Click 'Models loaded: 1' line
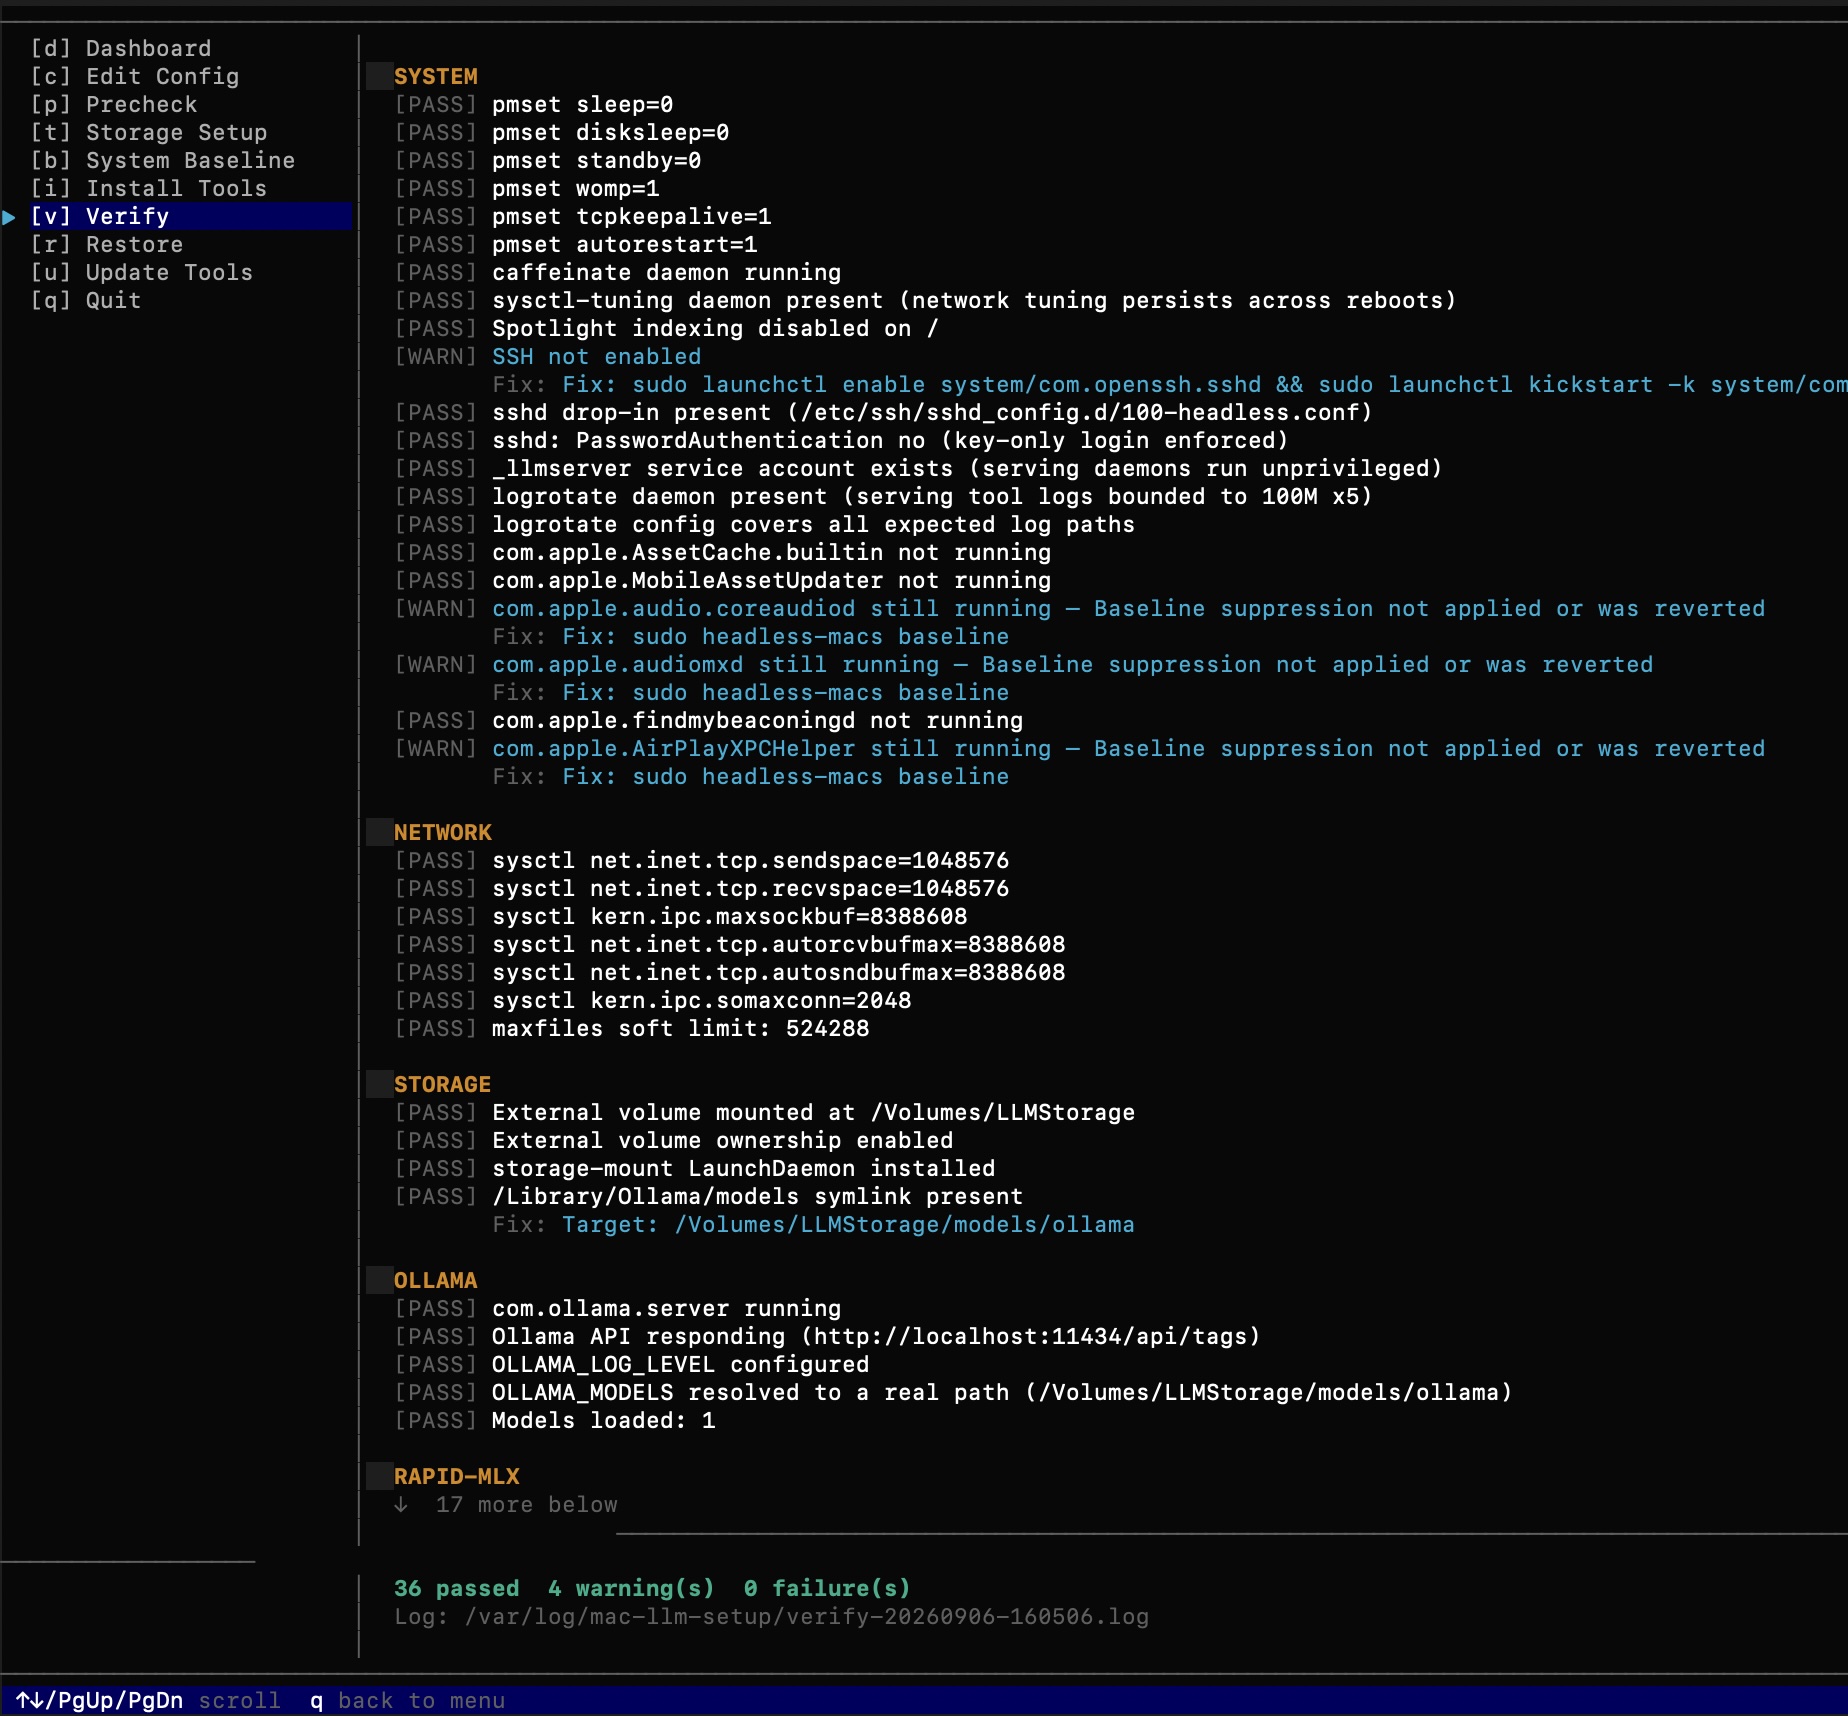Screen dimensions: 1848x1716 pos(555,1420)
